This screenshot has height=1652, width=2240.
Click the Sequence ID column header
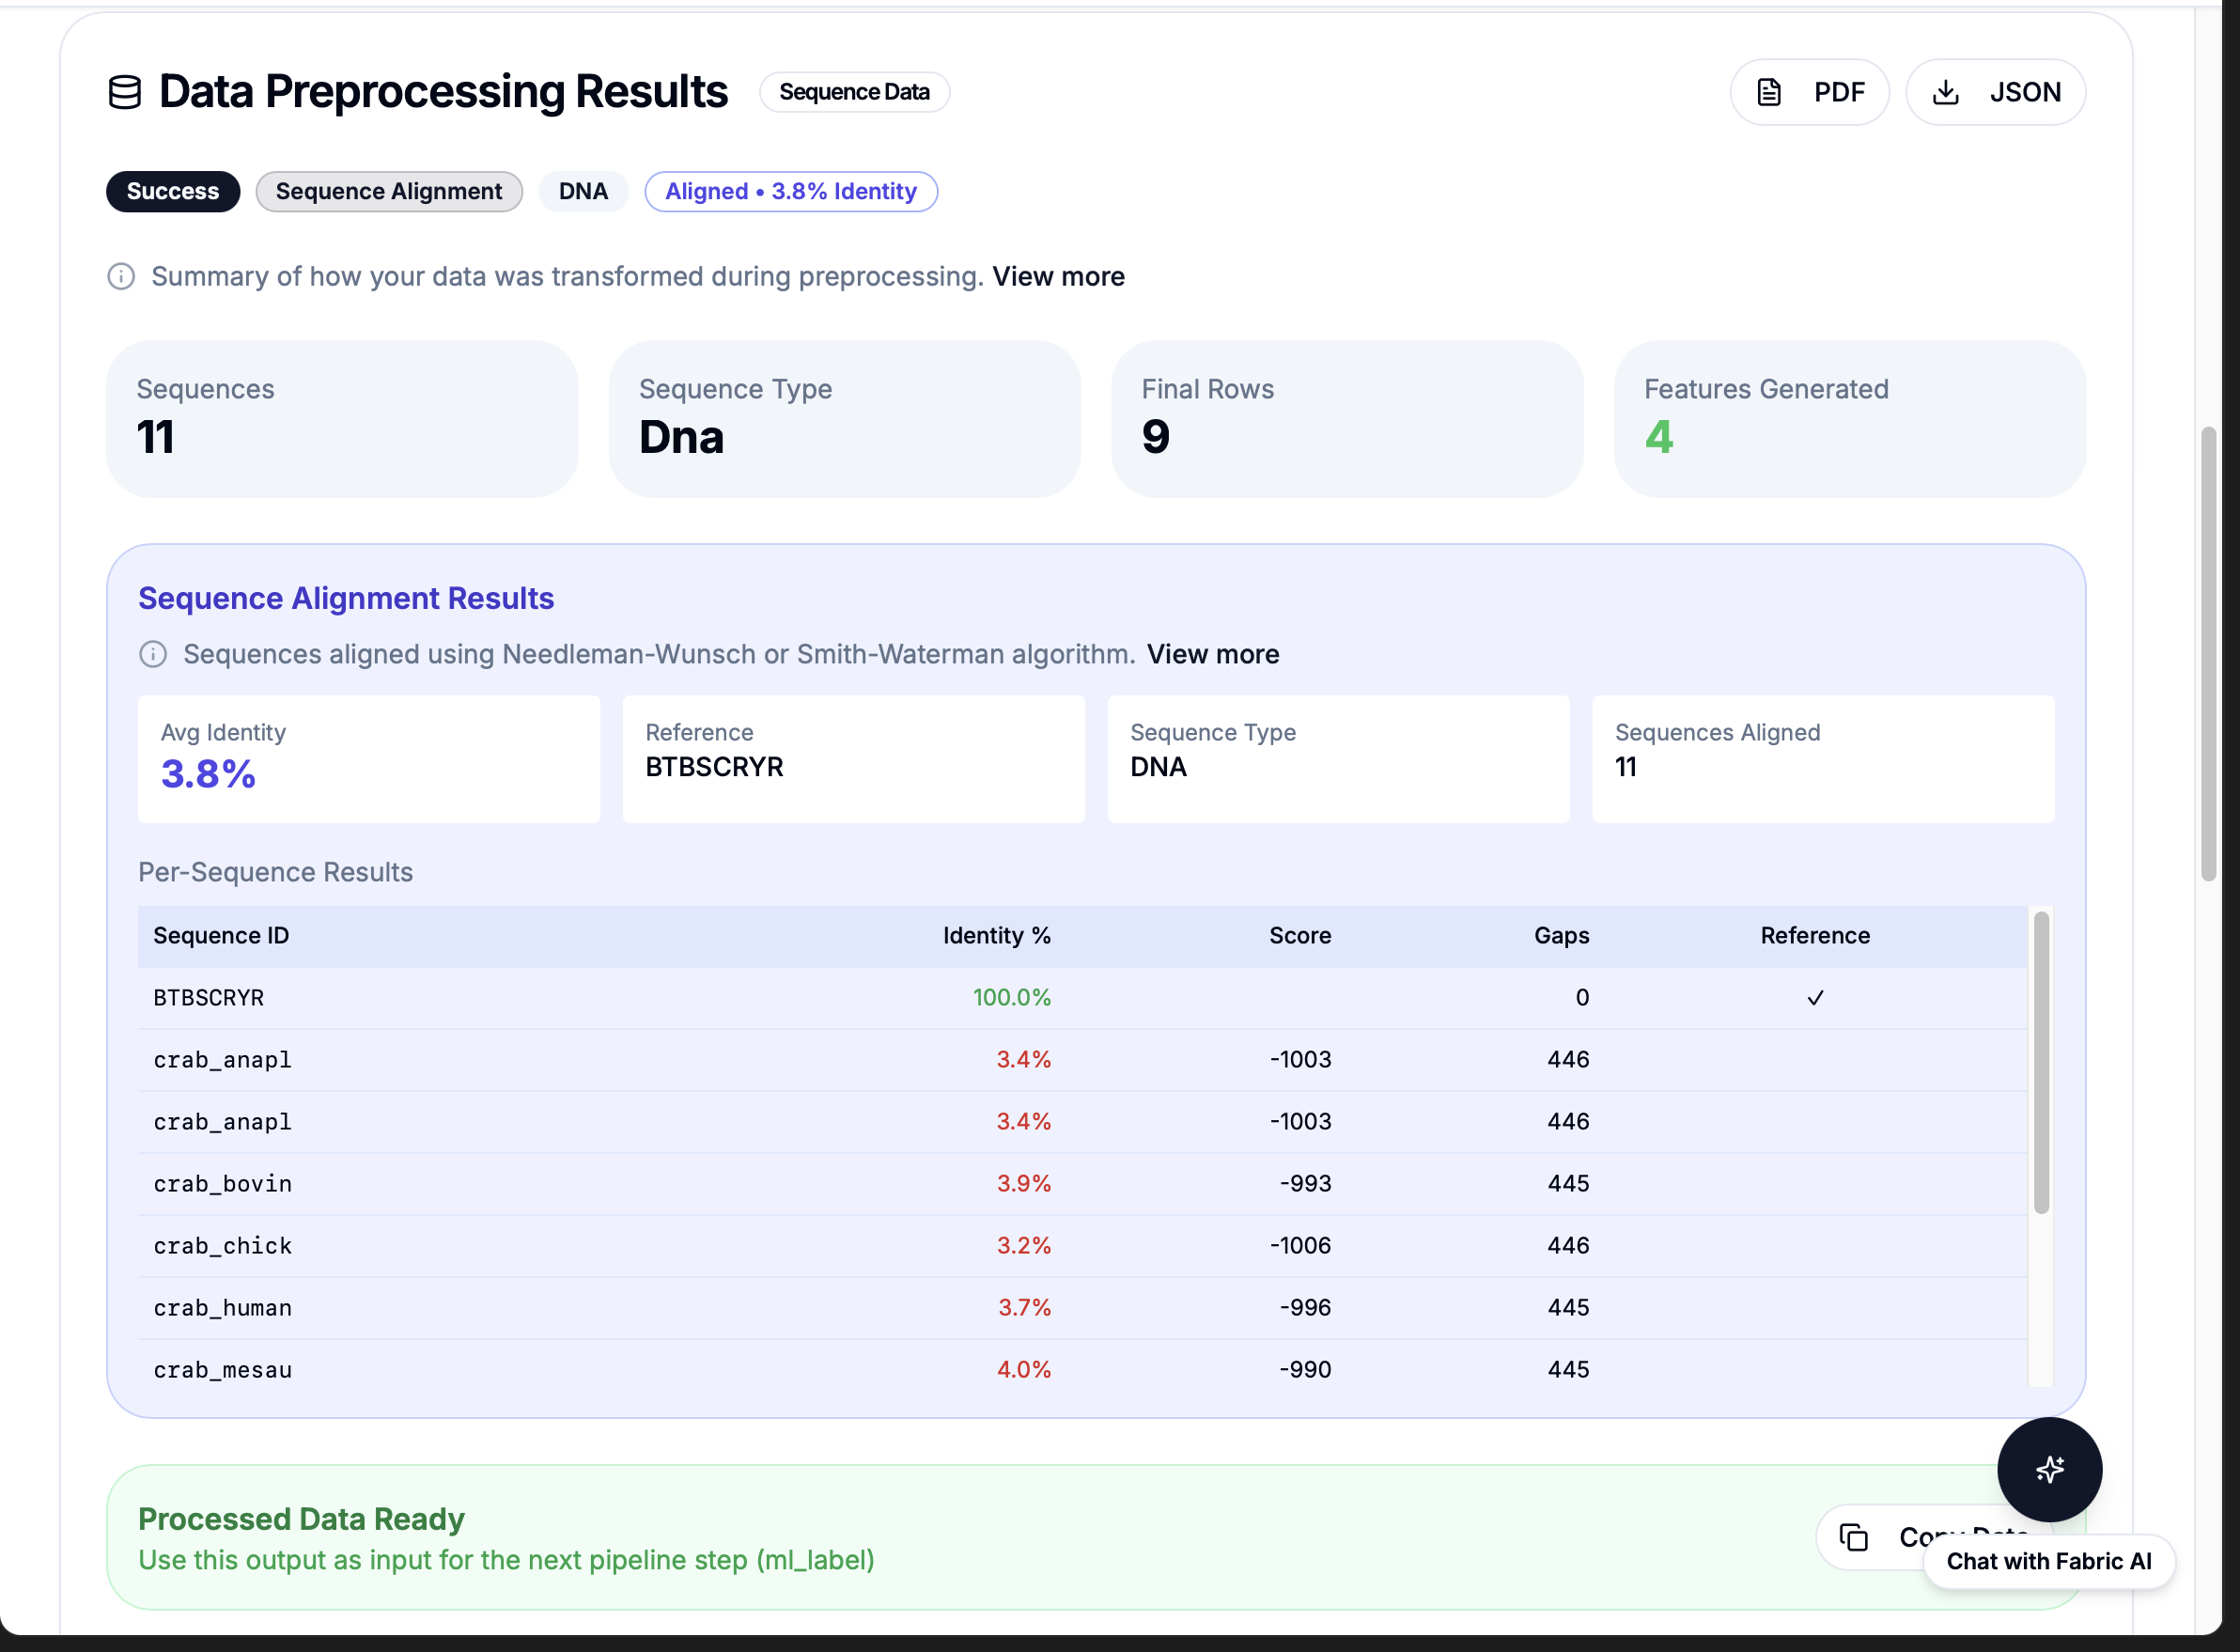tap(221, 935)
